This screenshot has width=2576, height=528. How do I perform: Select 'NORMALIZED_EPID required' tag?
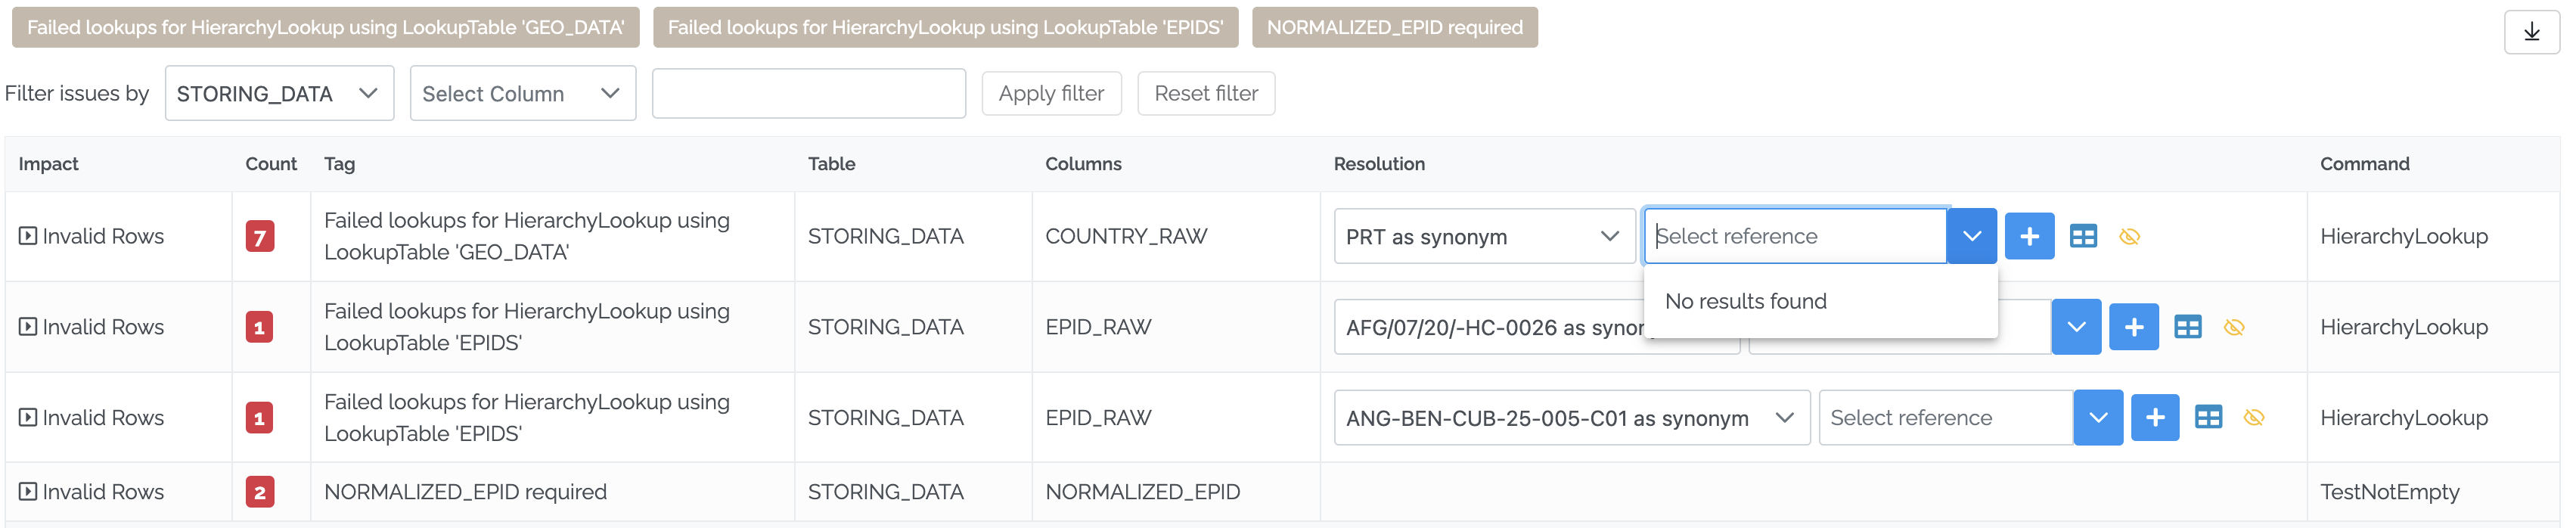coord(1394,27)
